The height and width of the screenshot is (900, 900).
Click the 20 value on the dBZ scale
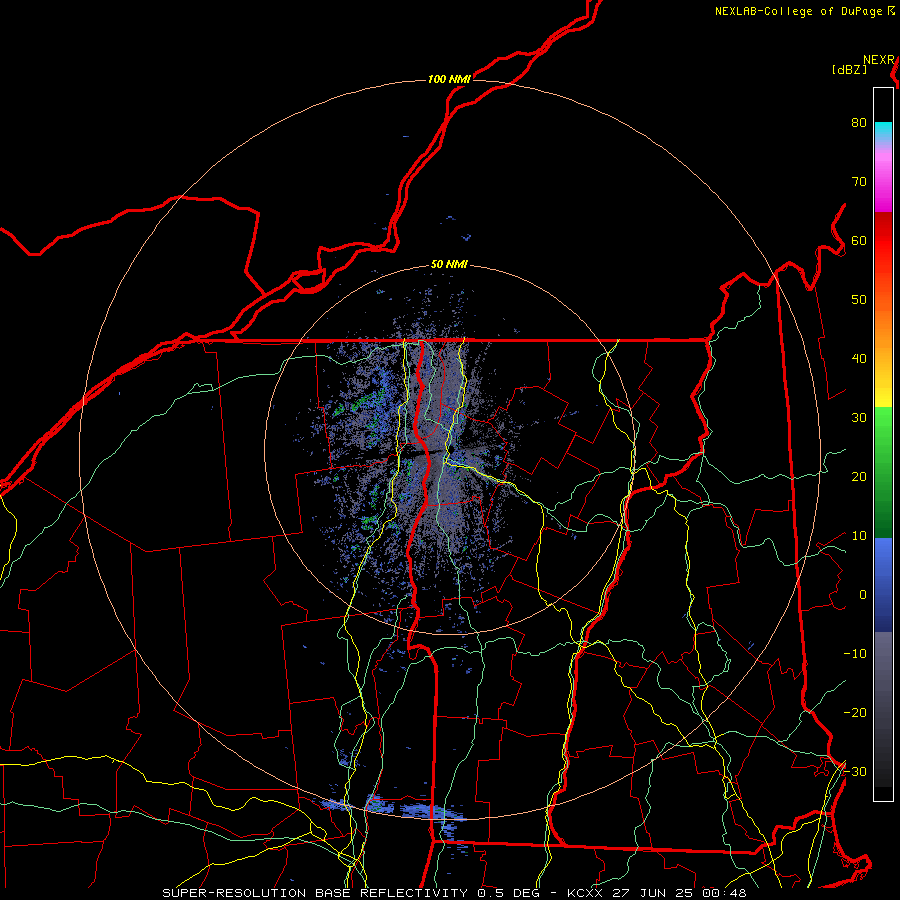coord(859,476)
